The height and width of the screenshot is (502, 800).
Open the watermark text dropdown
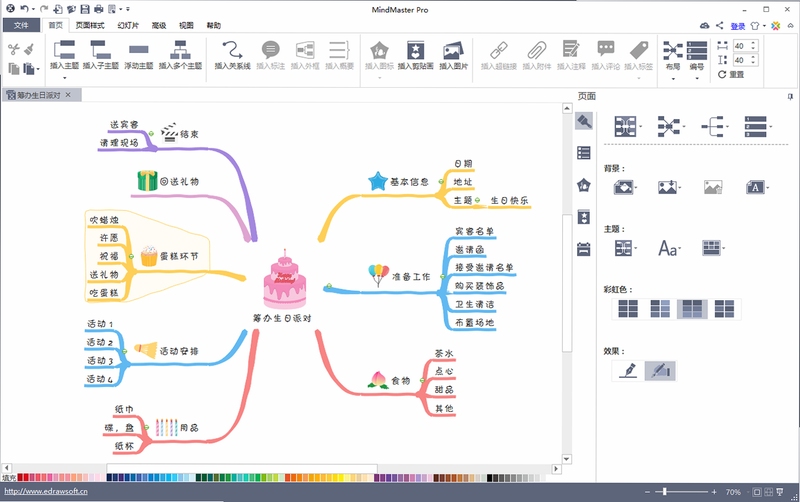coord(757,187)
